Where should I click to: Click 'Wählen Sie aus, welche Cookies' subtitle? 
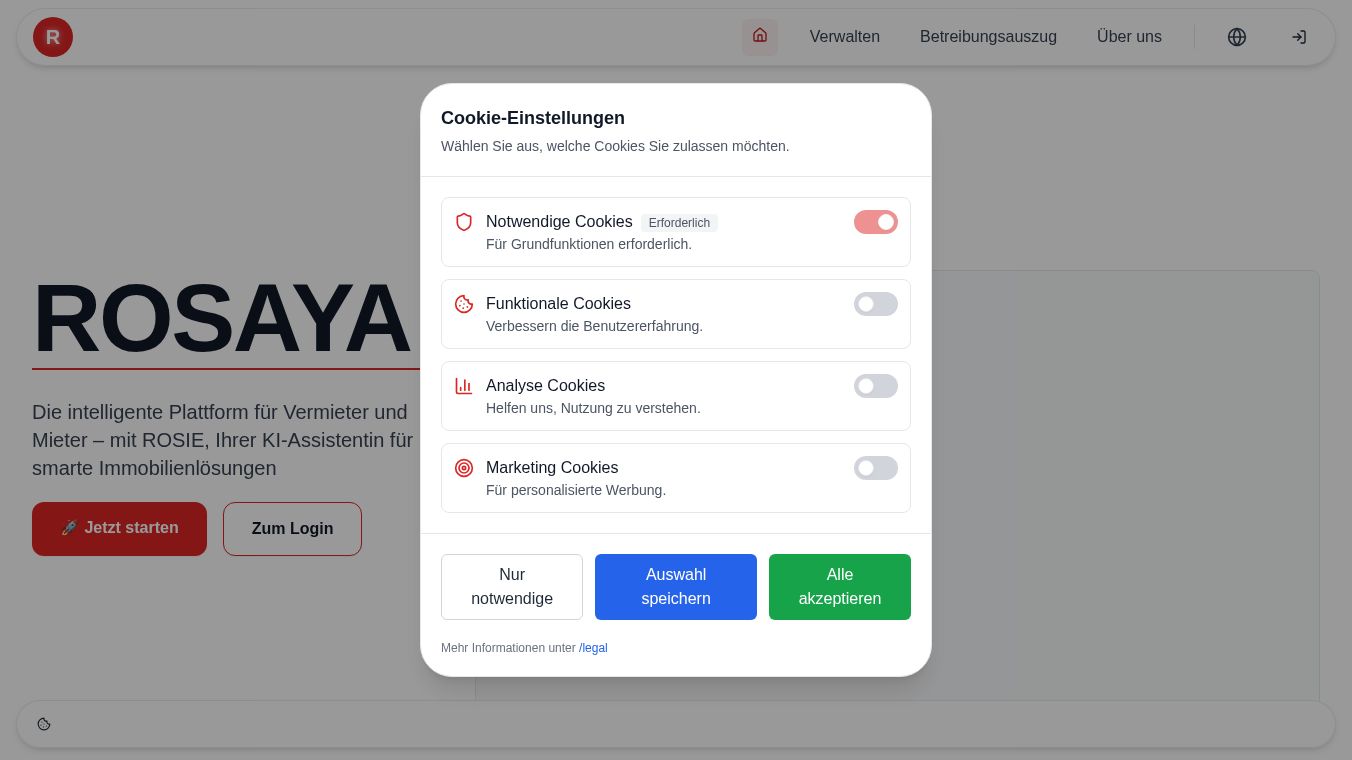point(615,146)
